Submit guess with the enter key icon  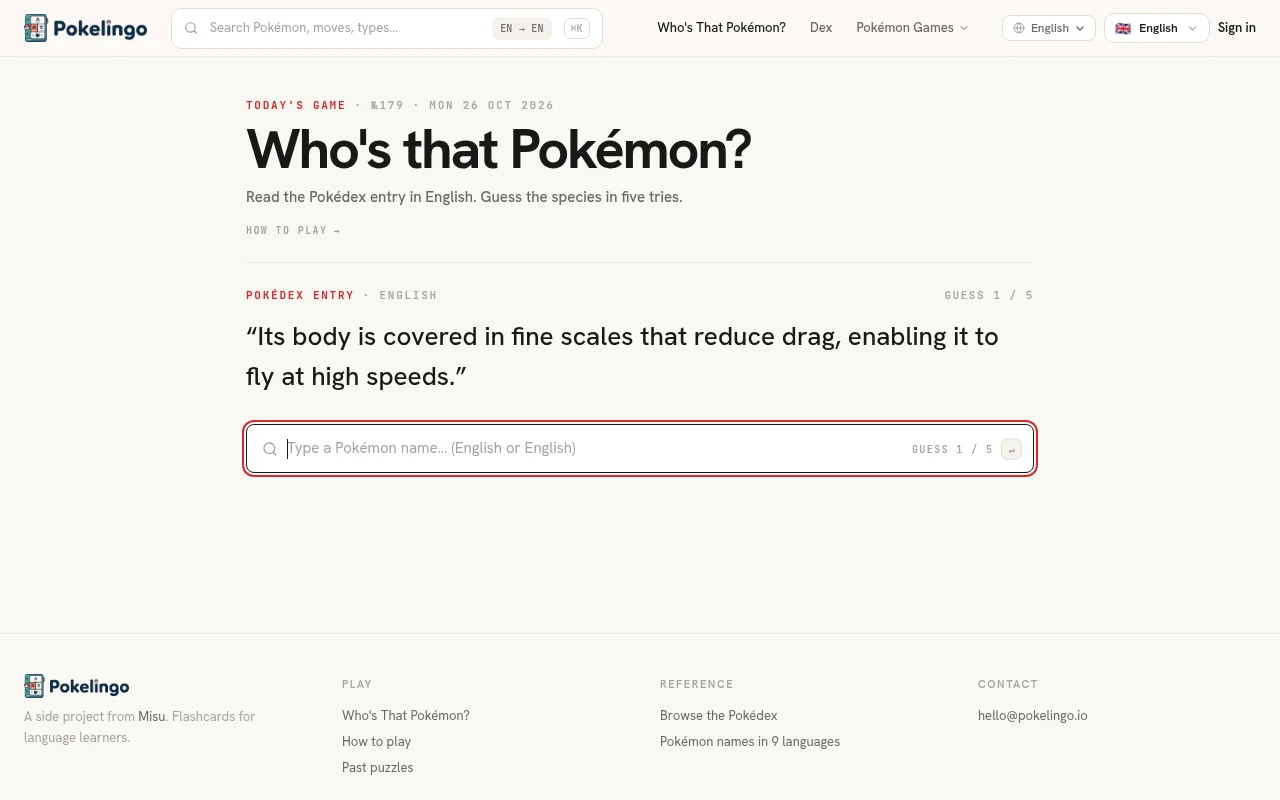[x=1011, y=449]
